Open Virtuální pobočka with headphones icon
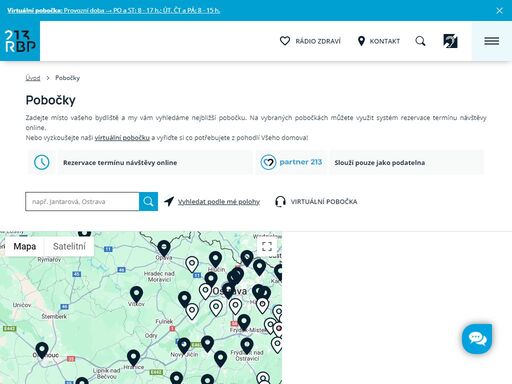Image resolution: width=512 pixels, height=384 pixels. (x=316, y=202)
